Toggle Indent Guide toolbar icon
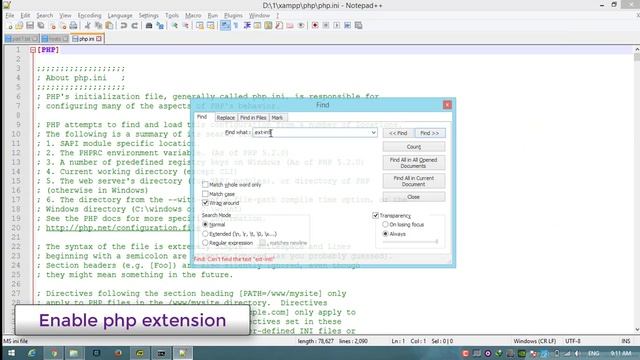This screenshot has width=640, height=360. click(x=247, y=26)
